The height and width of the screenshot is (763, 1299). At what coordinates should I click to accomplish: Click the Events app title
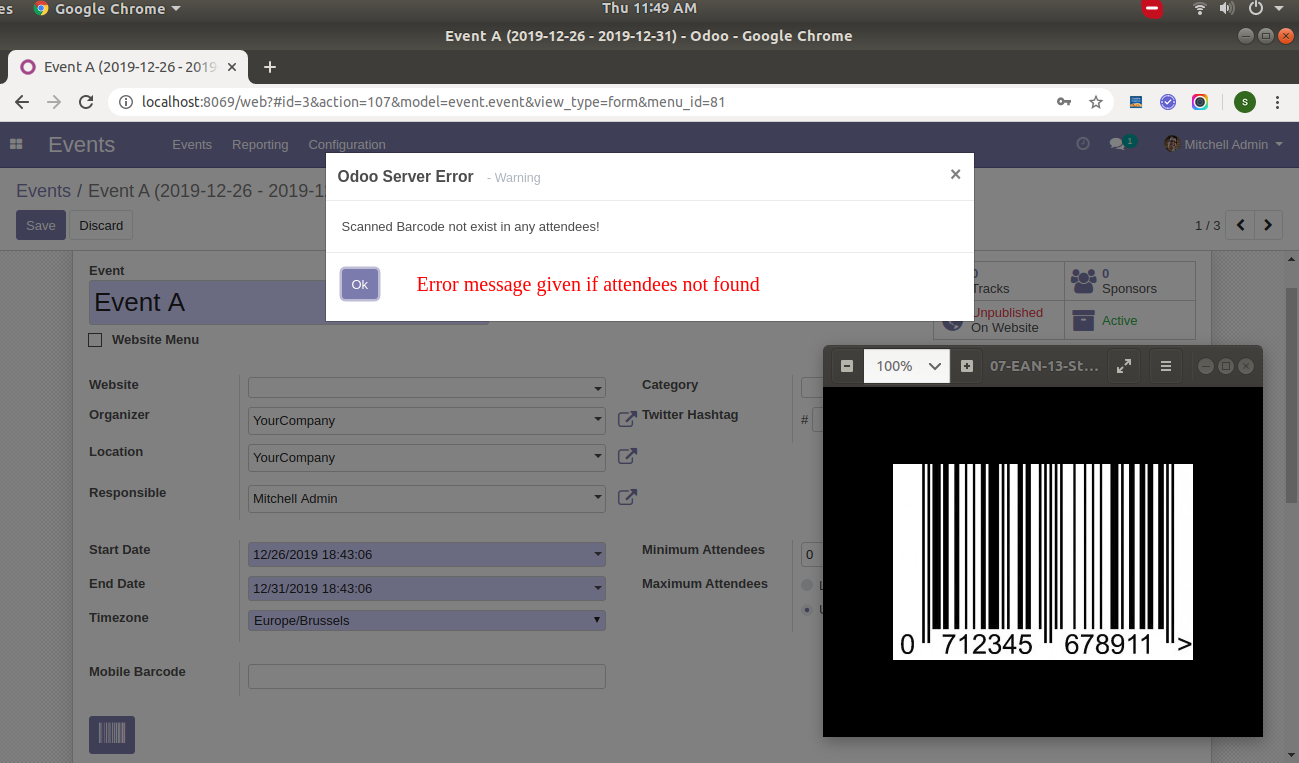pos(81,144)
